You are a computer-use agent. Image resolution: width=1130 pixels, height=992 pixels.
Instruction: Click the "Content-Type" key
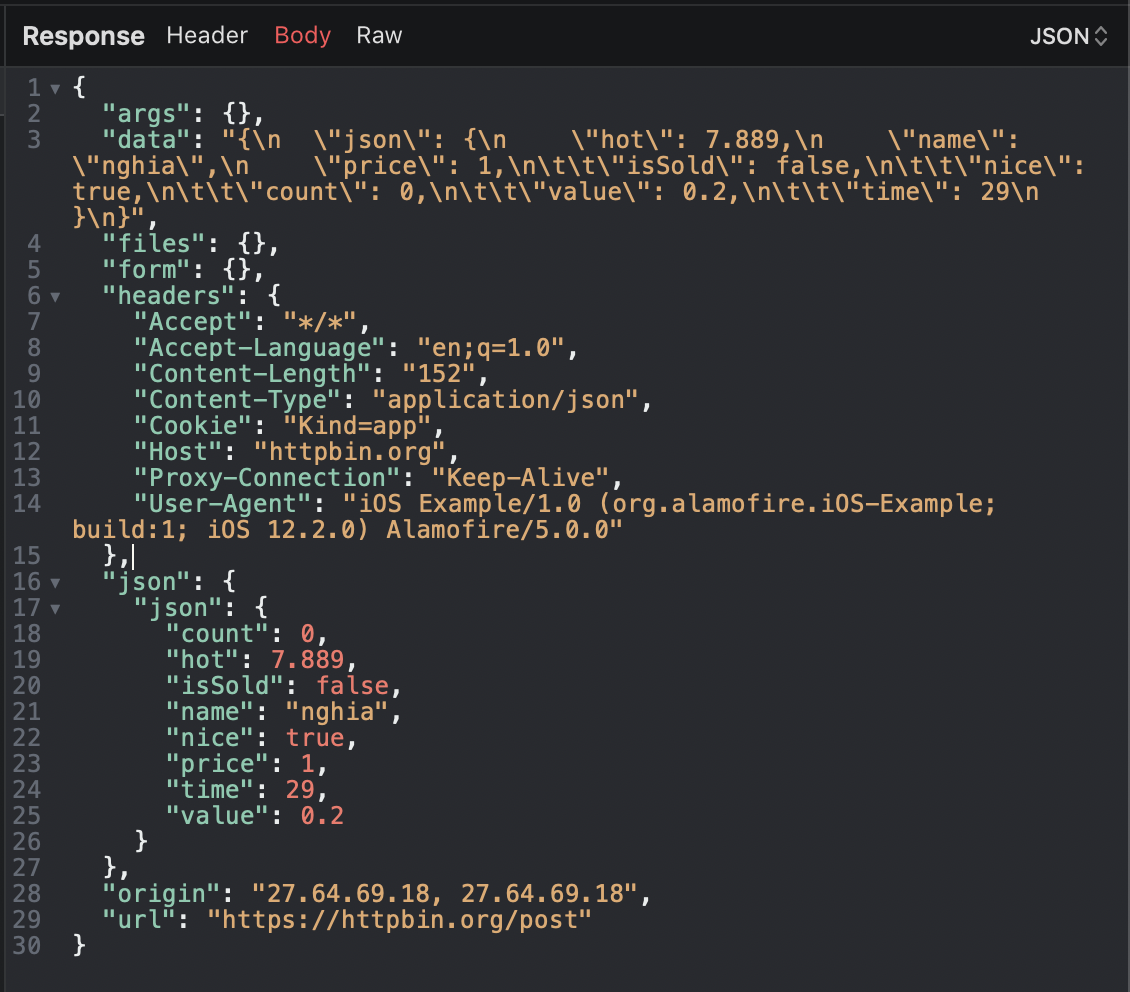[x=237, y=399]
